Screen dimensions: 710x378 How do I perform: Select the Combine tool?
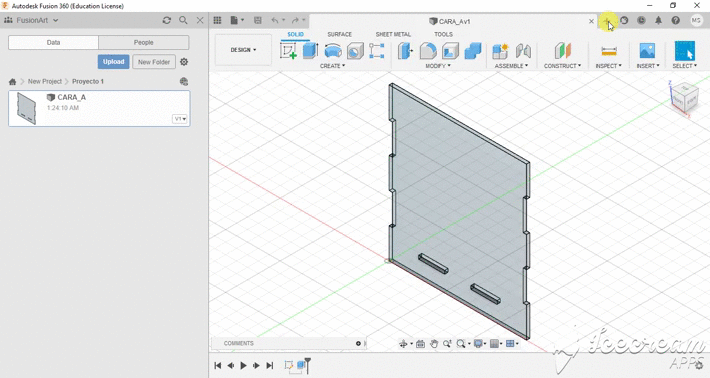[x=473, y=51]
